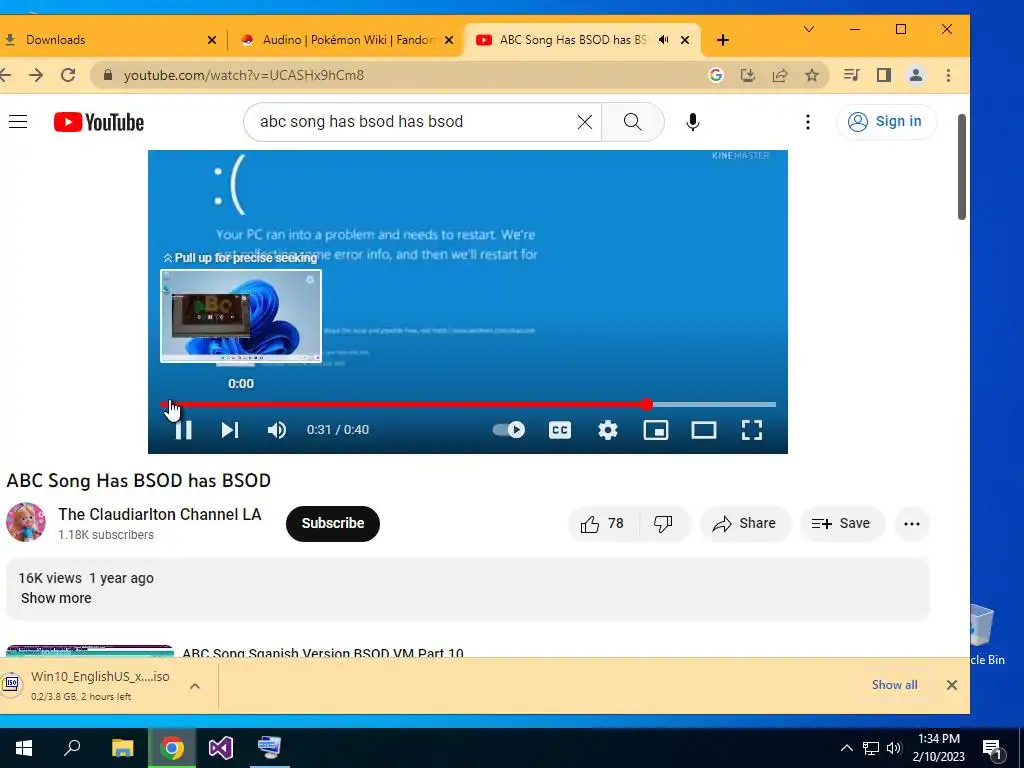Viewport: 1024px width, 768px height.
Task: Skip to next video
Action: 229,430
